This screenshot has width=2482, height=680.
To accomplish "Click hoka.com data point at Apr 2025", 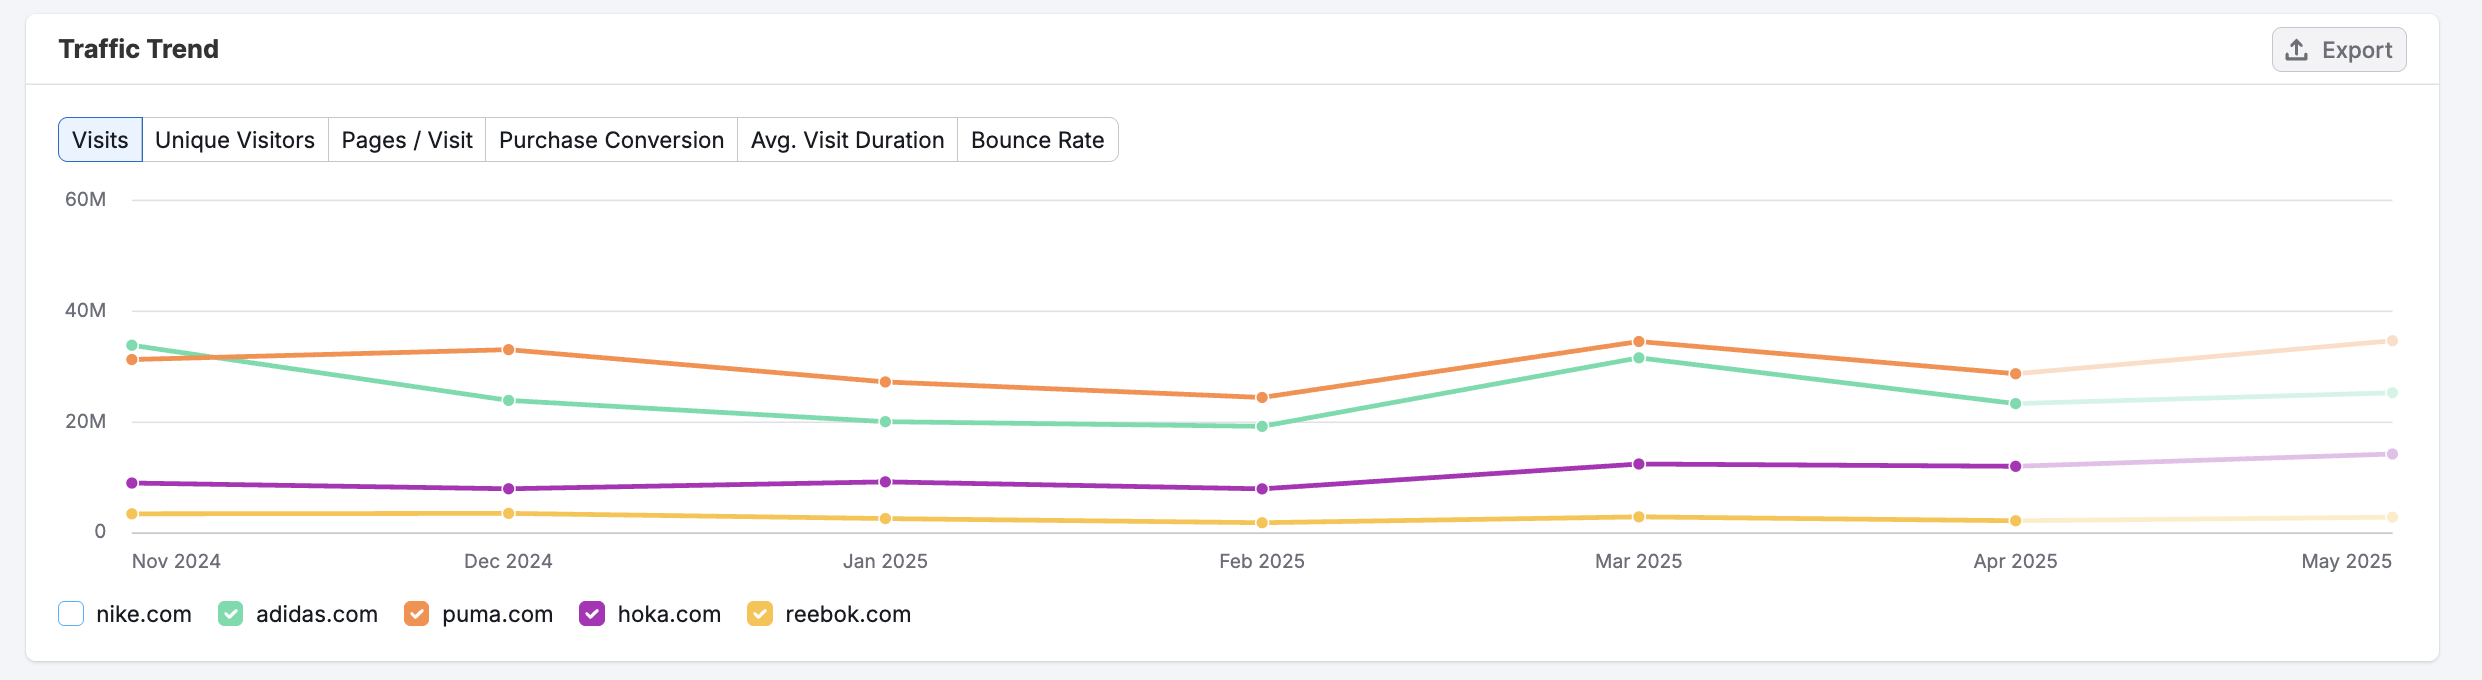I will 2015,466.
